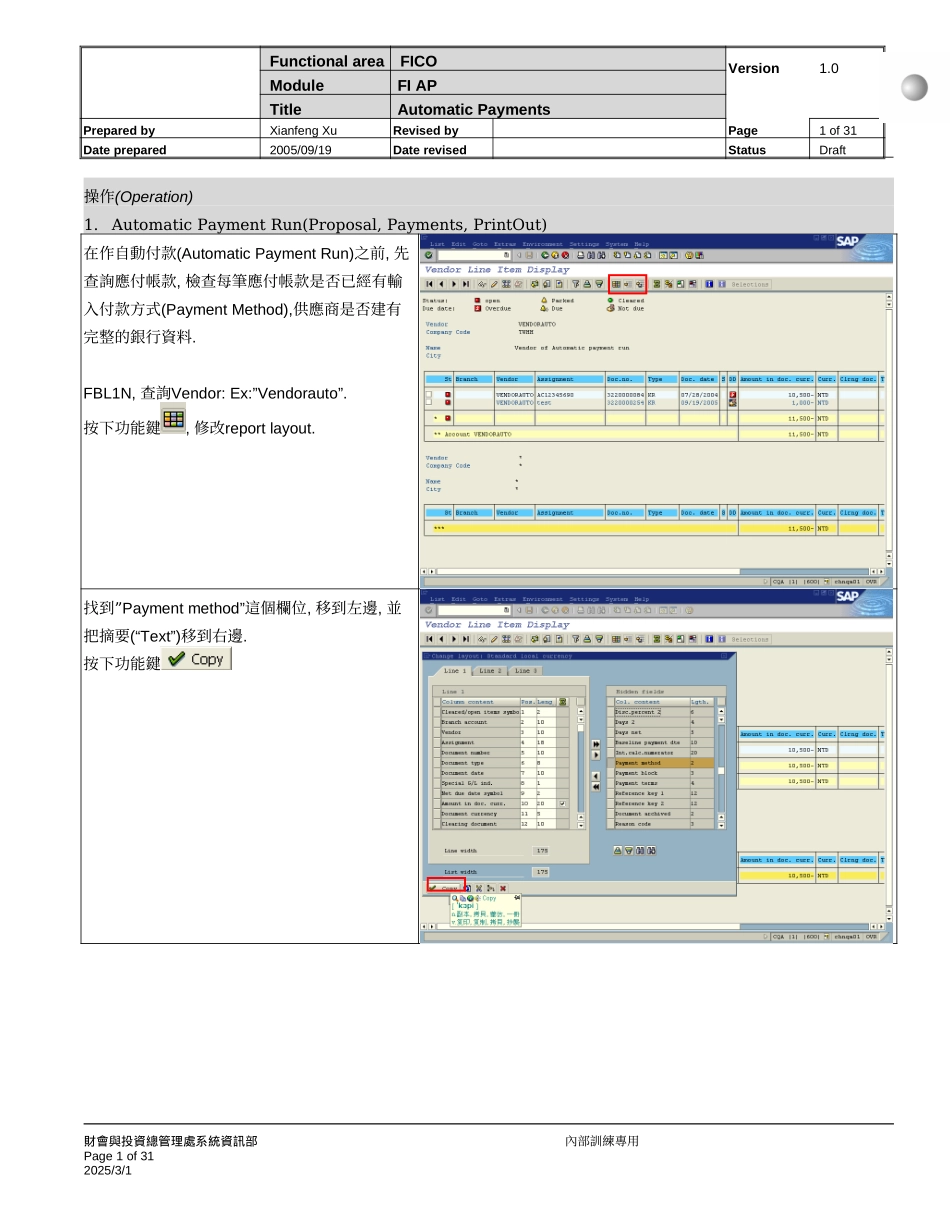Jump to last page icon in top screenshot
This screenshot has height=1230, width=950.
(466, 284)
